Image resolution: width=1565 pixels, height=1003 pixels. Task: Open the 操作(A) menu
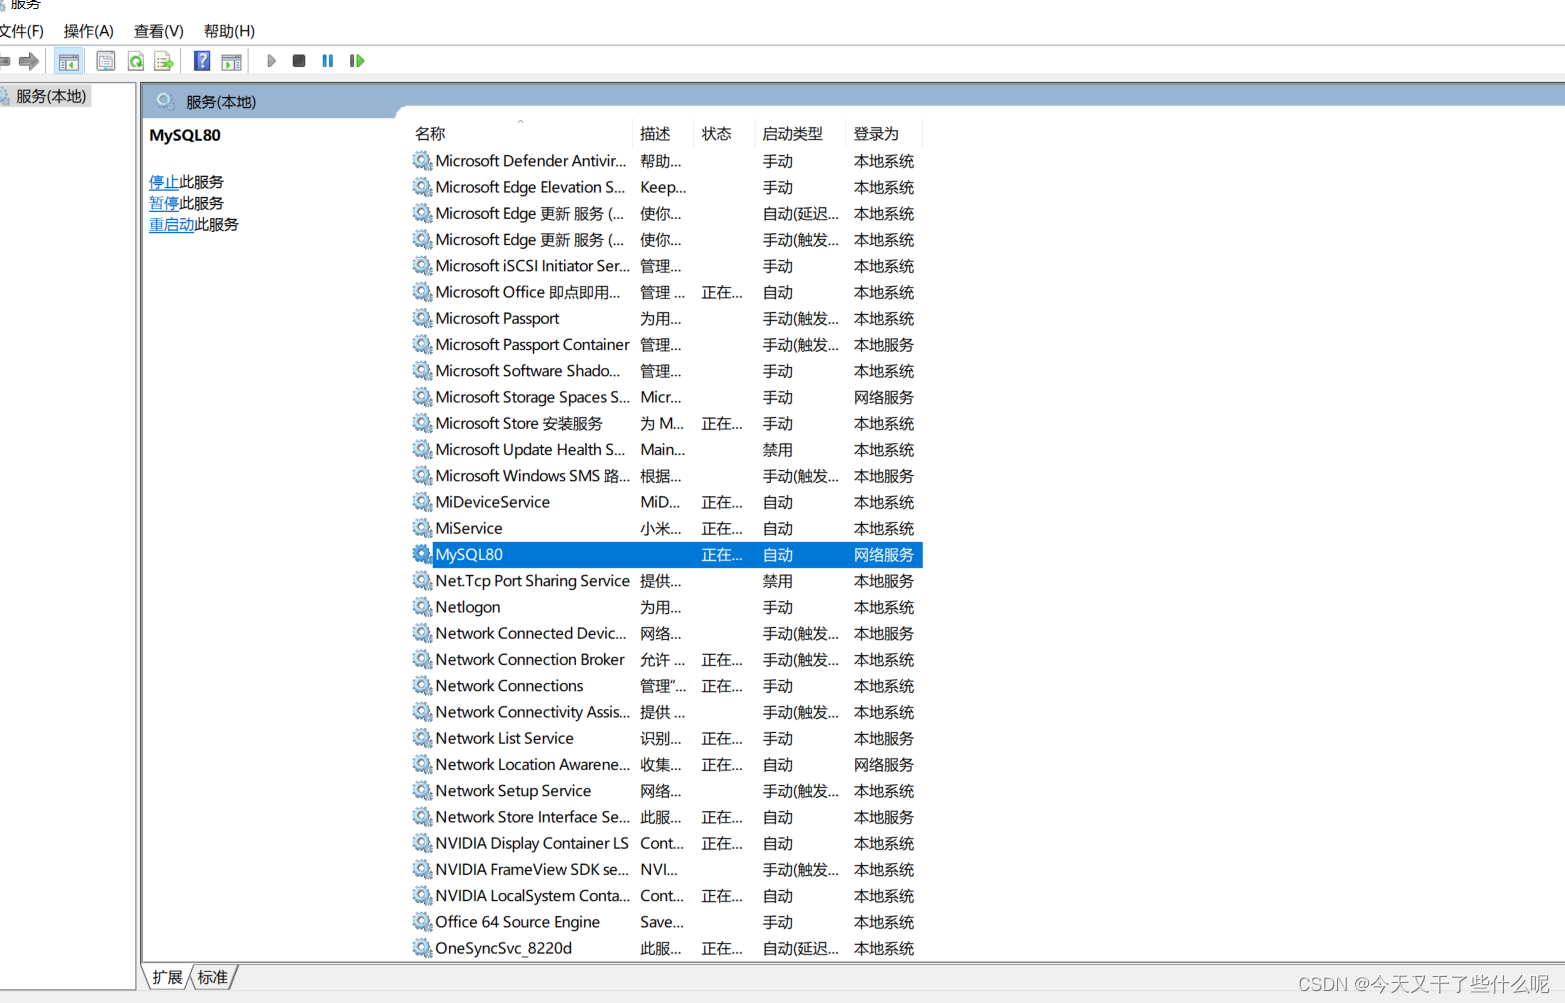pos(88,31)
